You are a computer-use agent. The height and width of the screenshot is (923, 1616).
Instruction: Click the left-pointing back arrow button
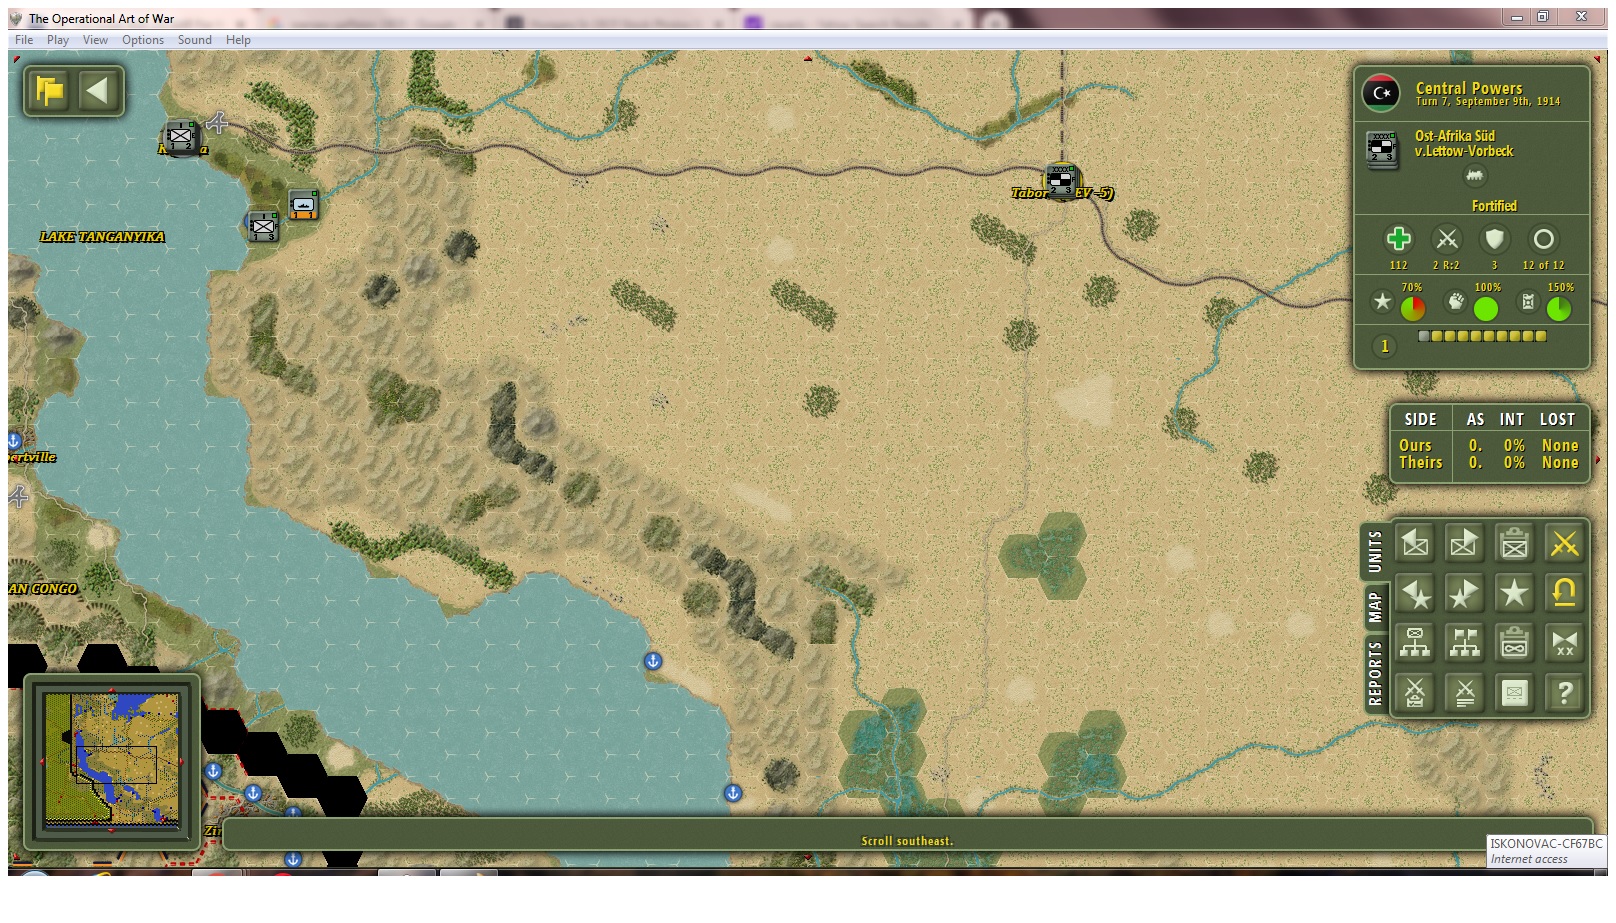coord(97,91)
